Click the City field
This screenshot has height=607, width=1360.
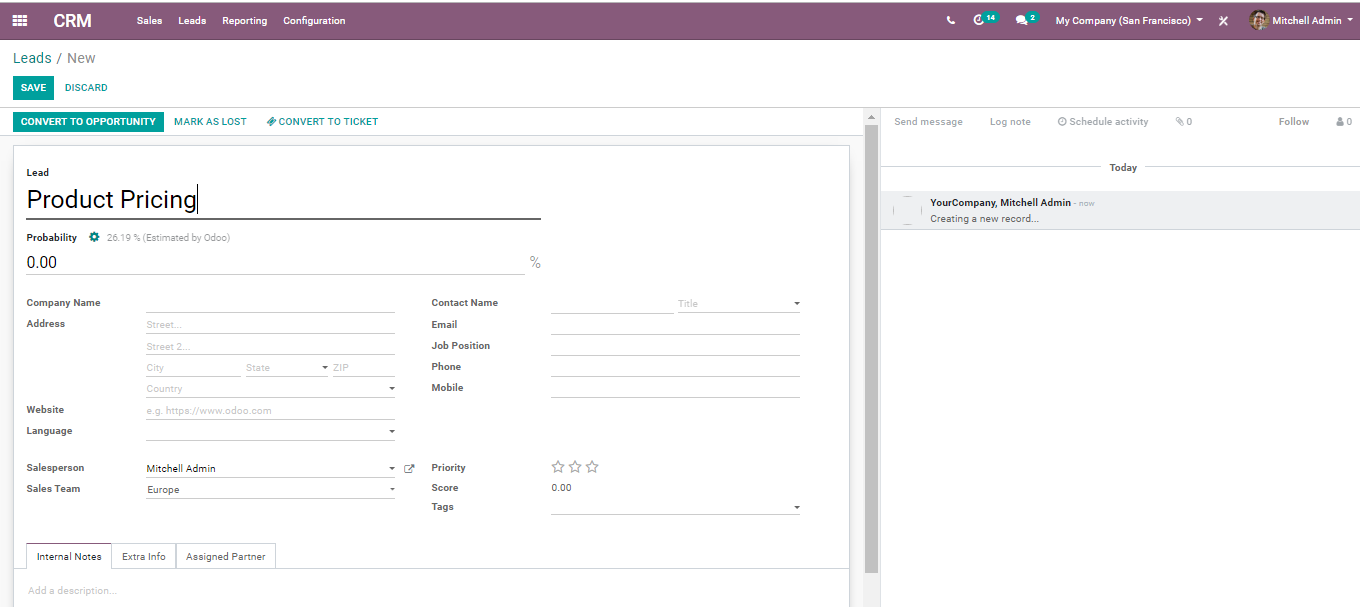tap(193, 368)
